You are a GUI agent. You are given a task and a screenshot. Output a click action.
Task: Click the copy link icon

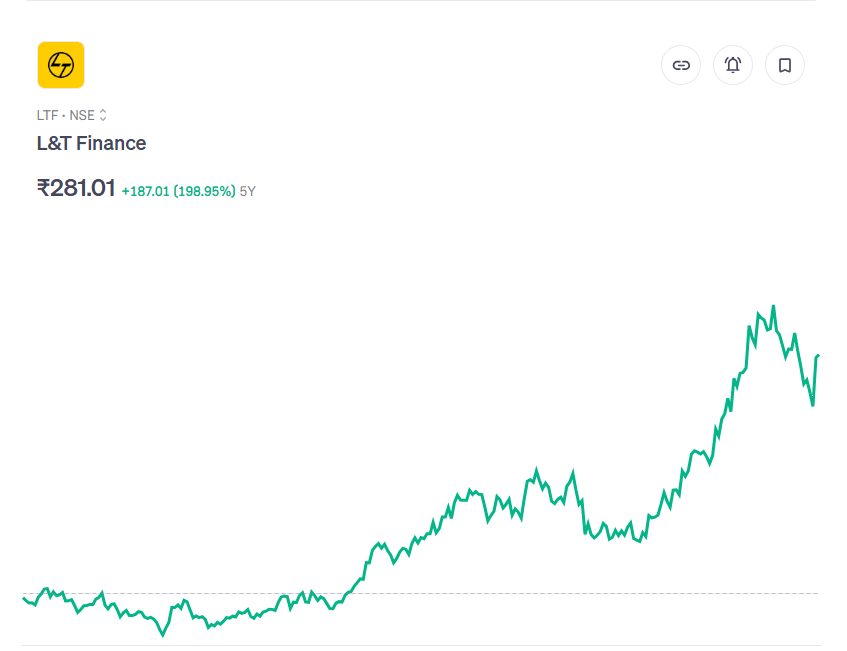[x=681, y=65]
